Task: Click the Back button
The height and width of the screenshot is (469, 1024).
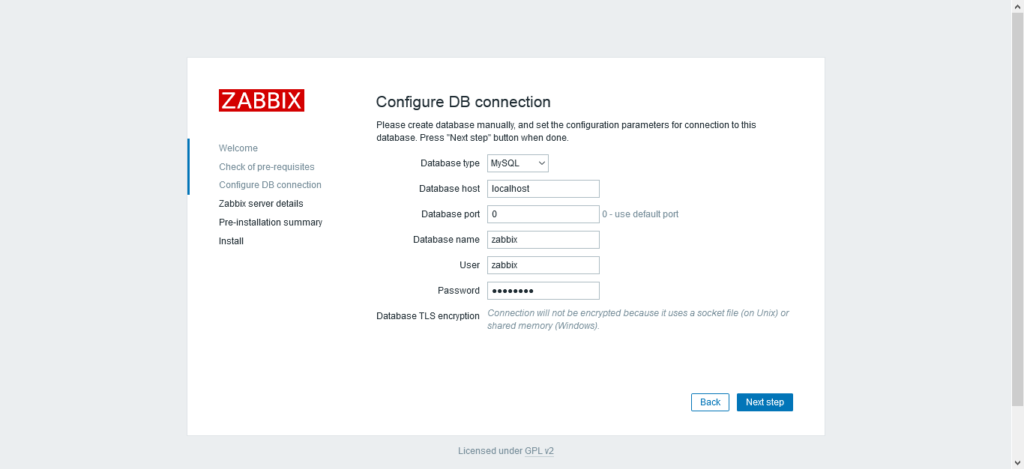Action: coord(710,402)
